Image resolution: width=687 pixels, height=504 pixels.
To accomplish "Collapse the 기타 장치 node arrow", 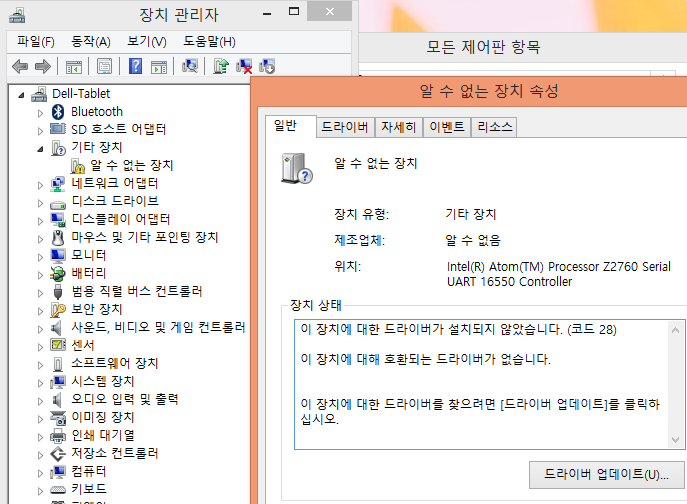I will point(40,149).
